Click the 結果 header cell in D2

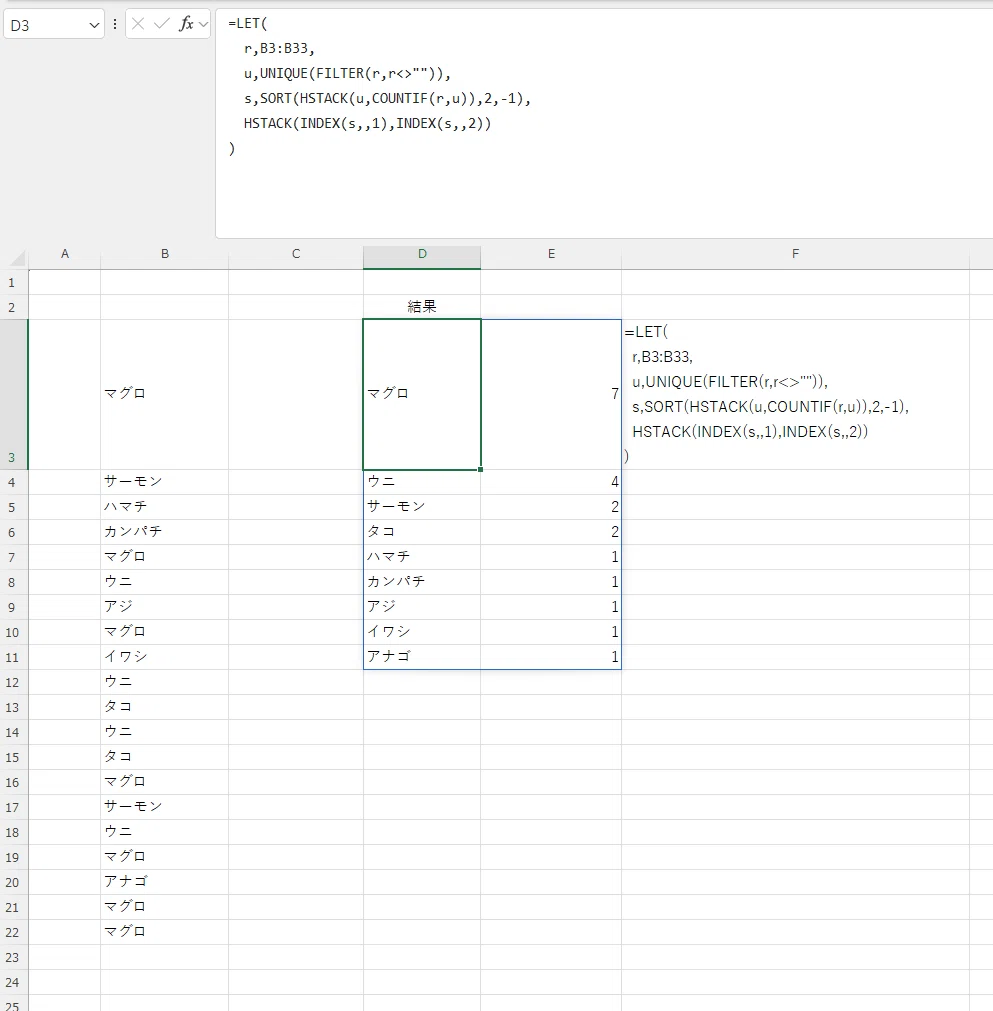point(422,307)
